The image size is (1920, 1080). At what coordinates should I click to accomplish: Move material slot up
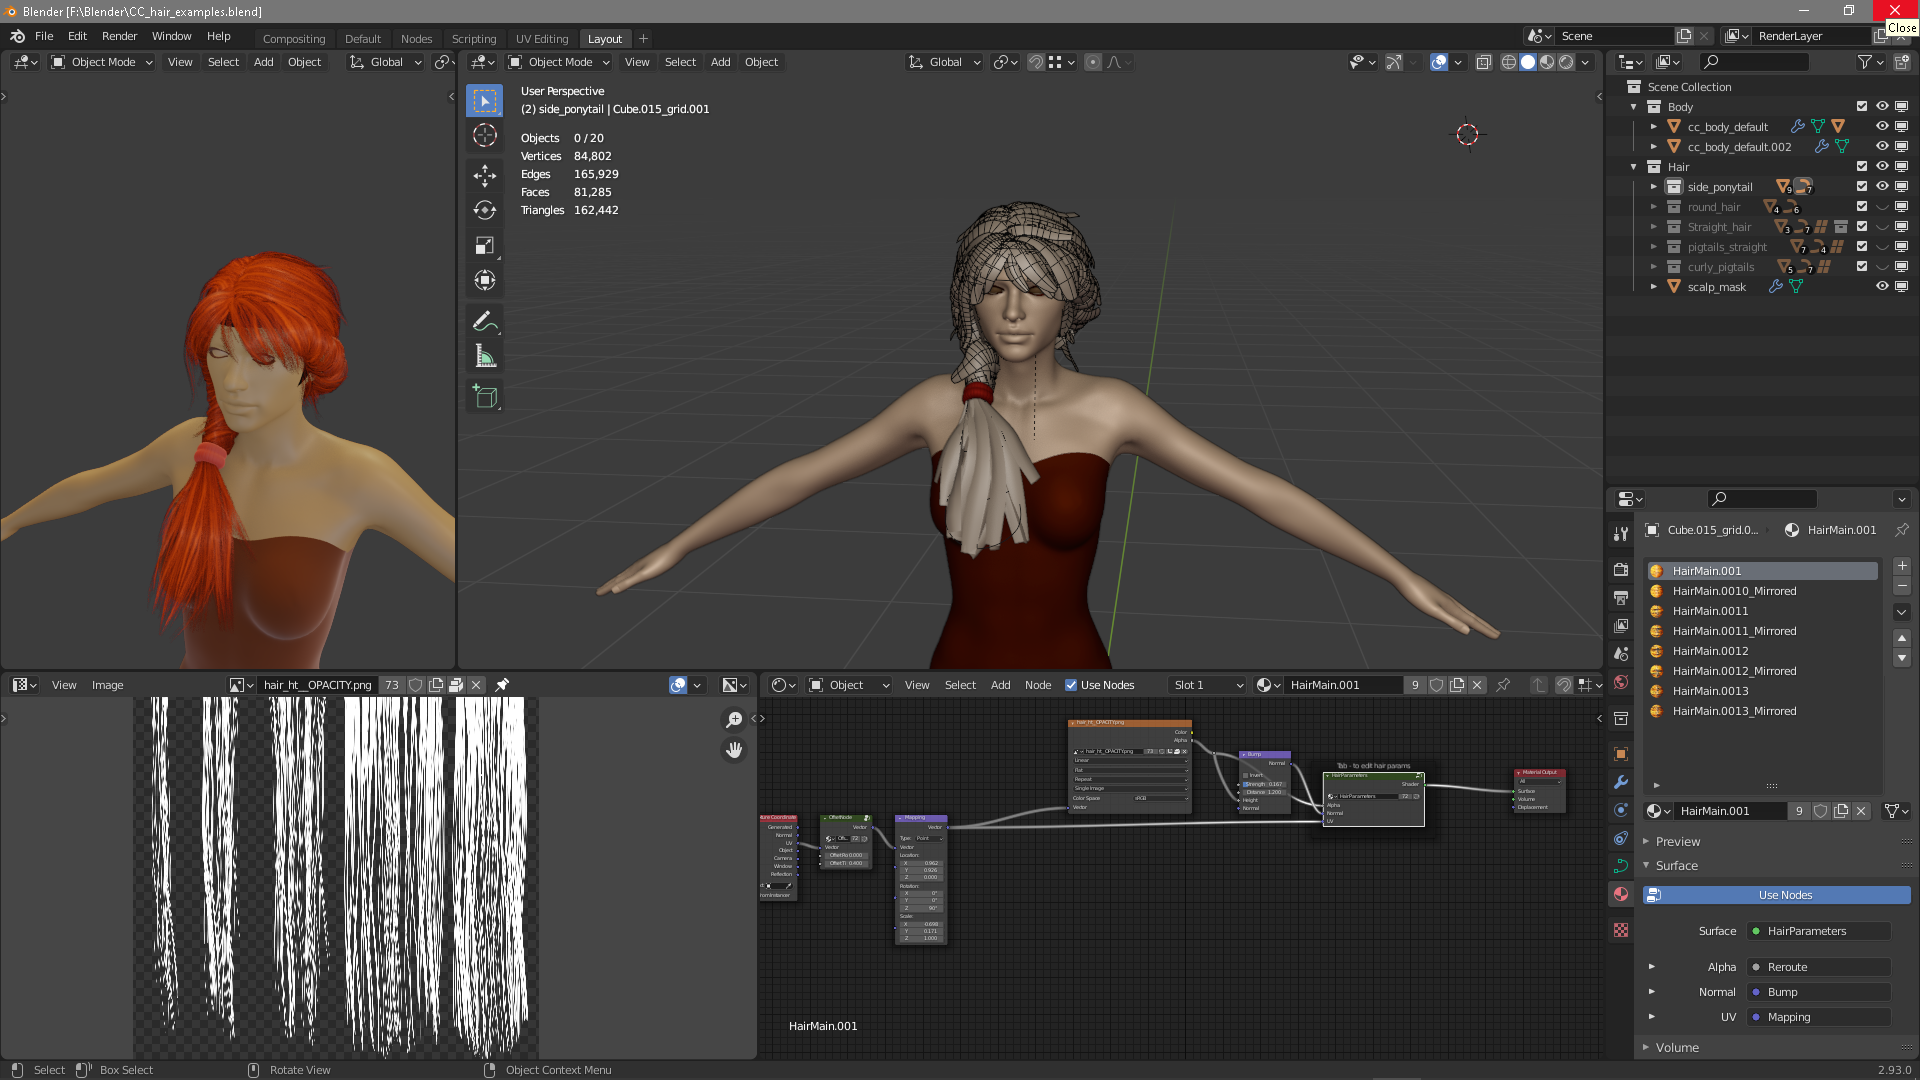tap(1902, 638)
